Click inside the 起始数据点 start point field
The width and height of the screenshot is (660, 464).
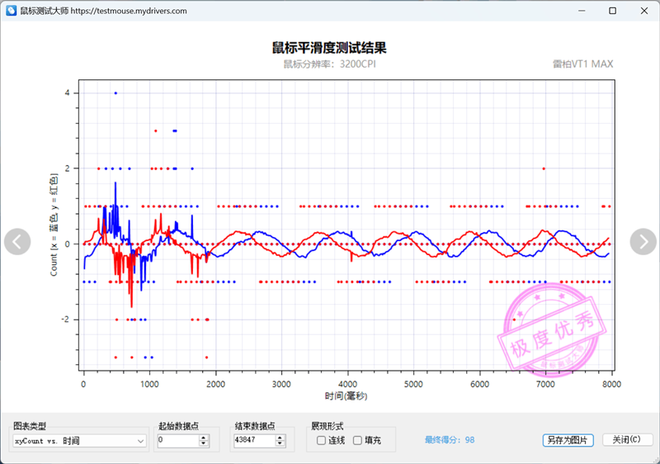click(x=177, y=440)
